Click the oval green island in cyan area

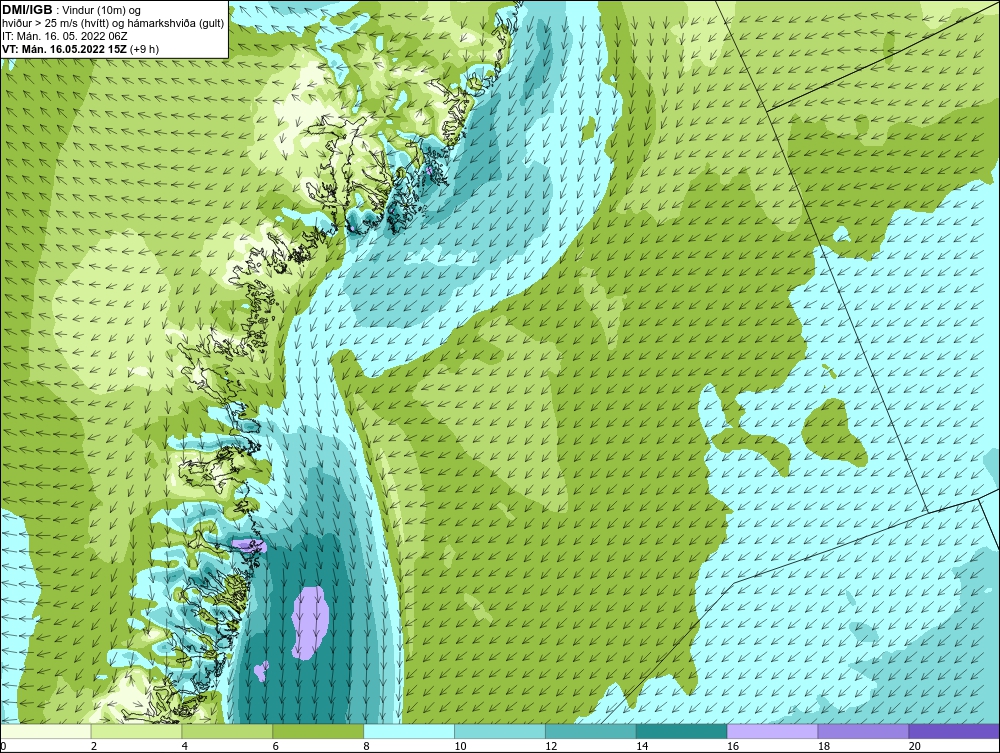pos(834,430)
